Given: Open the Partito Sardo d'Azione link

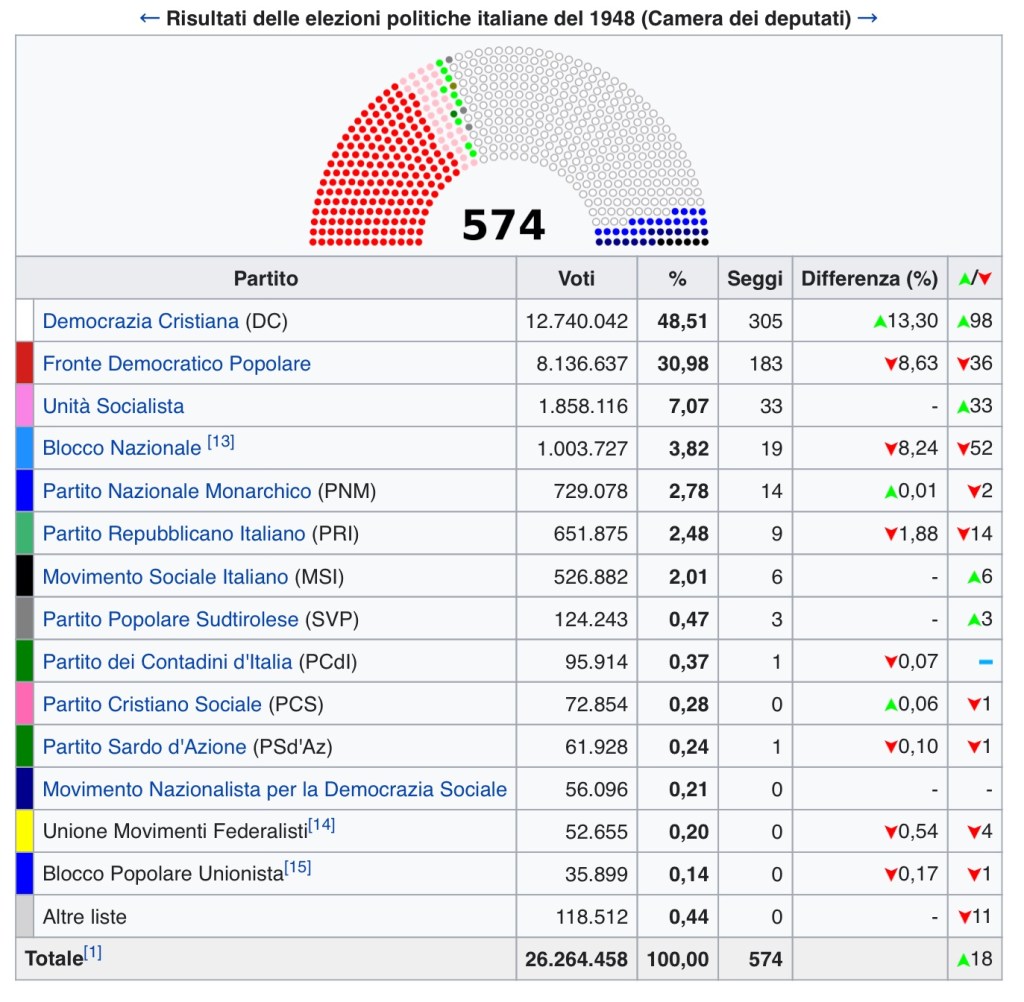Looking at the screenshot, I should click(144, 747).
